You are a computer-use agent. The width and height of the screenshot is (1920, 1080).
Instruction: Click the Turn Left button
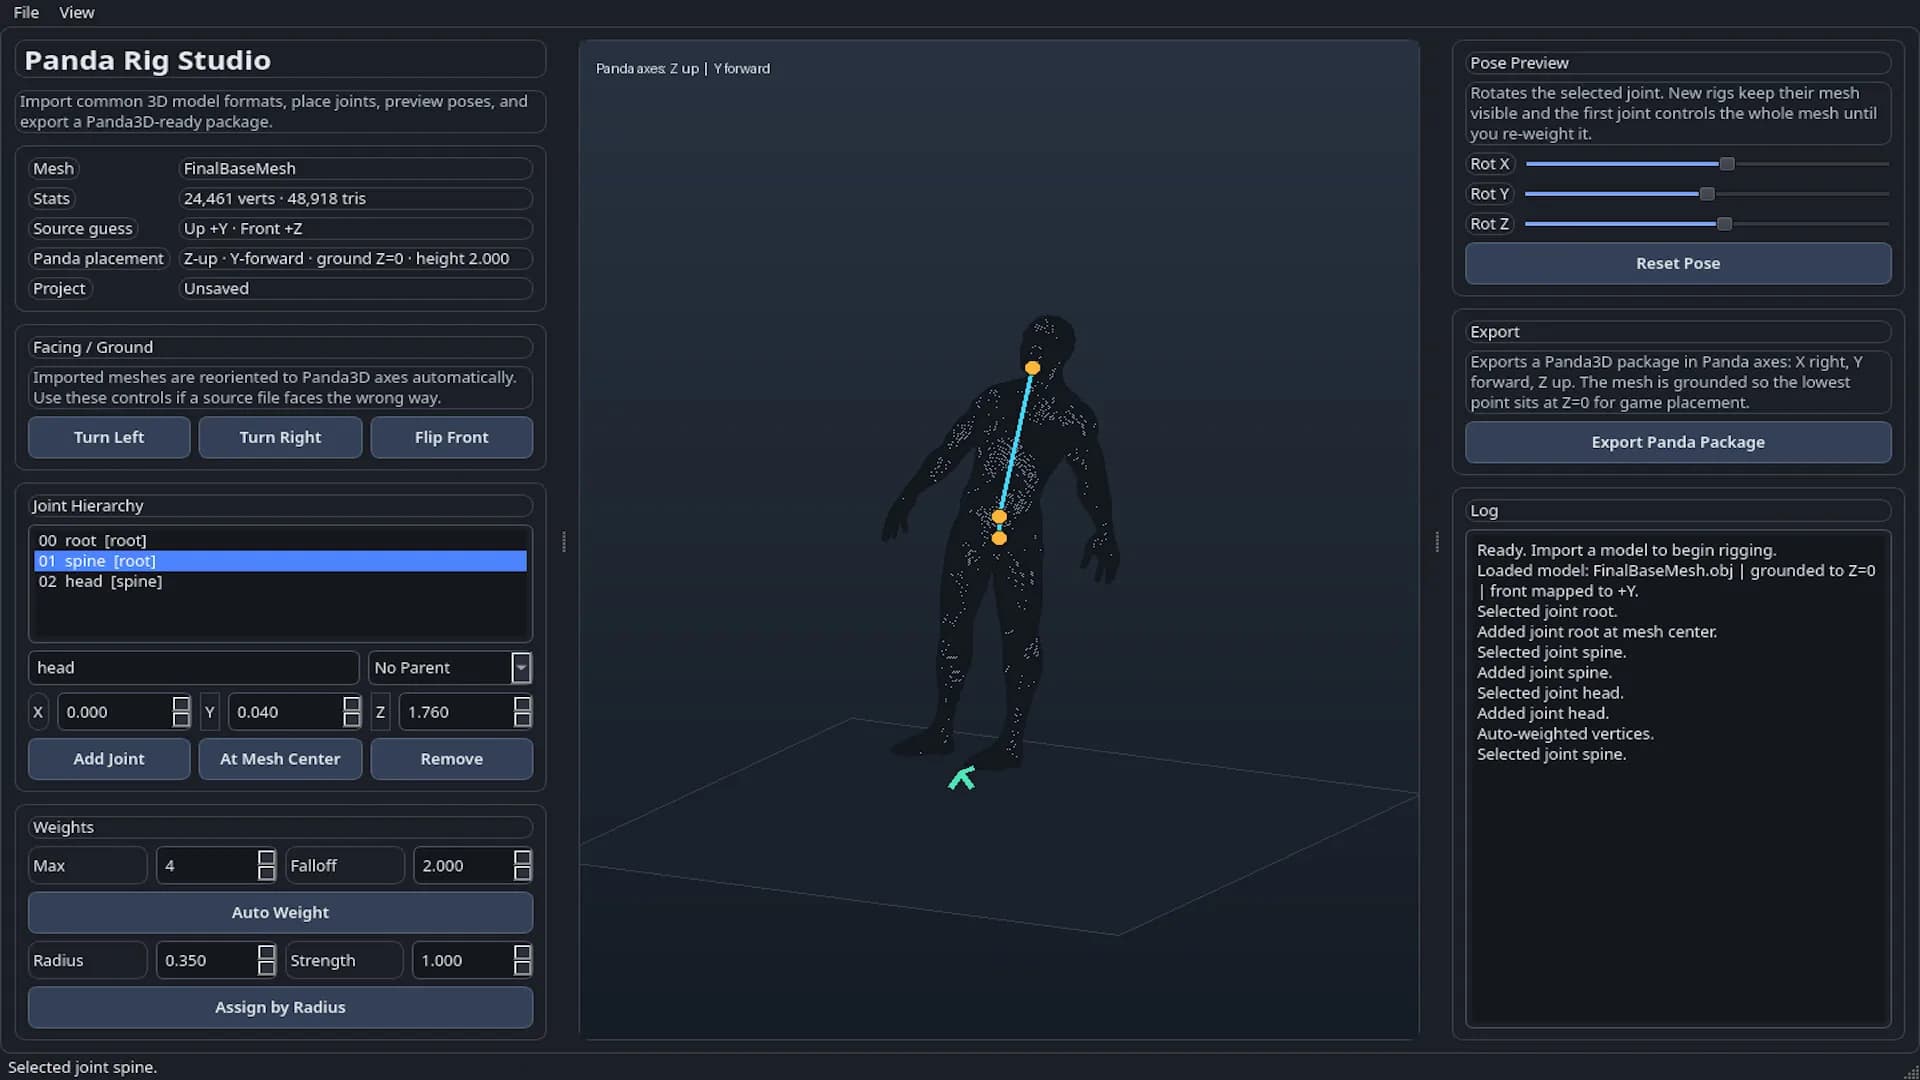pos(109,437)
